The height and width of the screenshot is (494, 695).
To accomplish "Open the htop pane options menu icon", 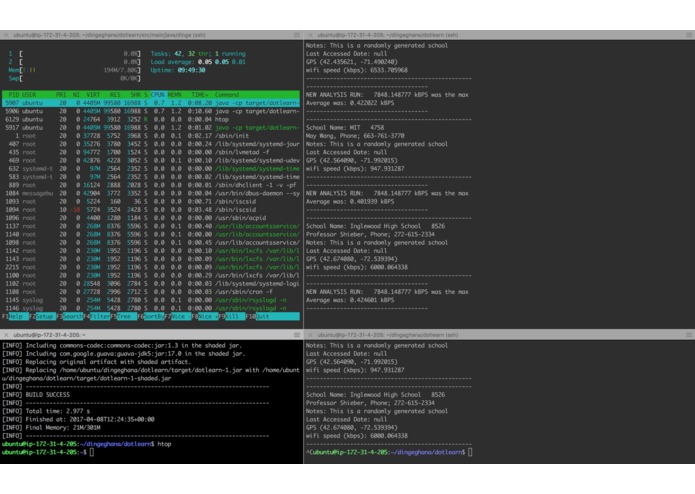I will pos(297,35).
